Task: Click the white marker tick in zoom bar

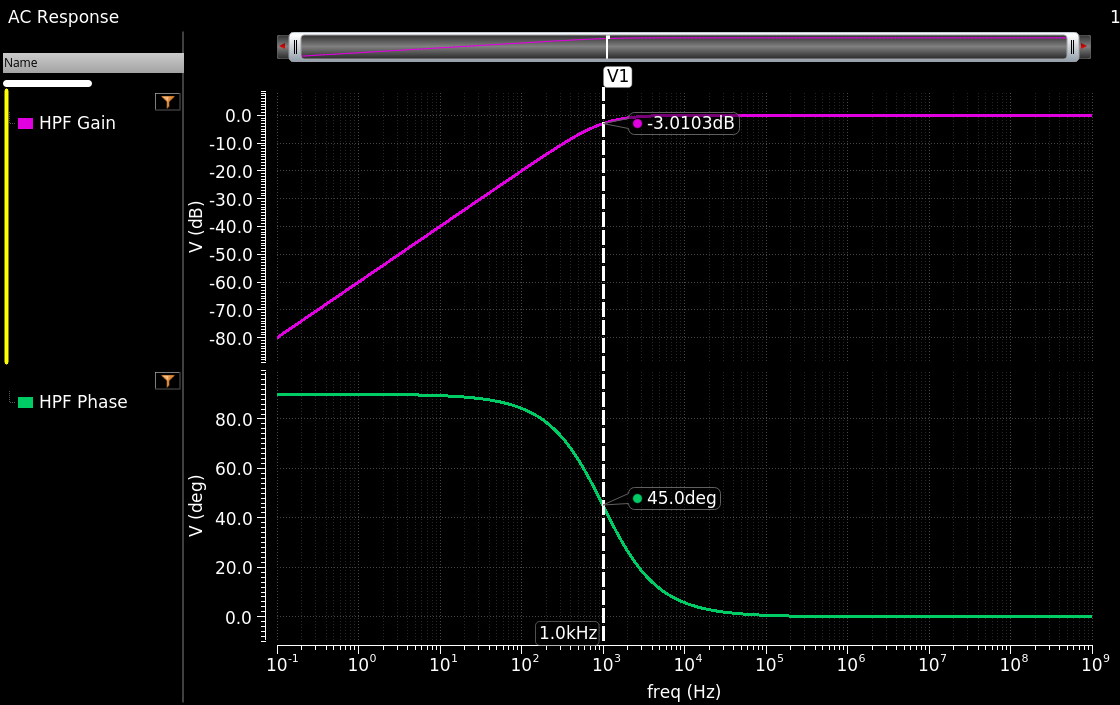Action: pos(607,46)
